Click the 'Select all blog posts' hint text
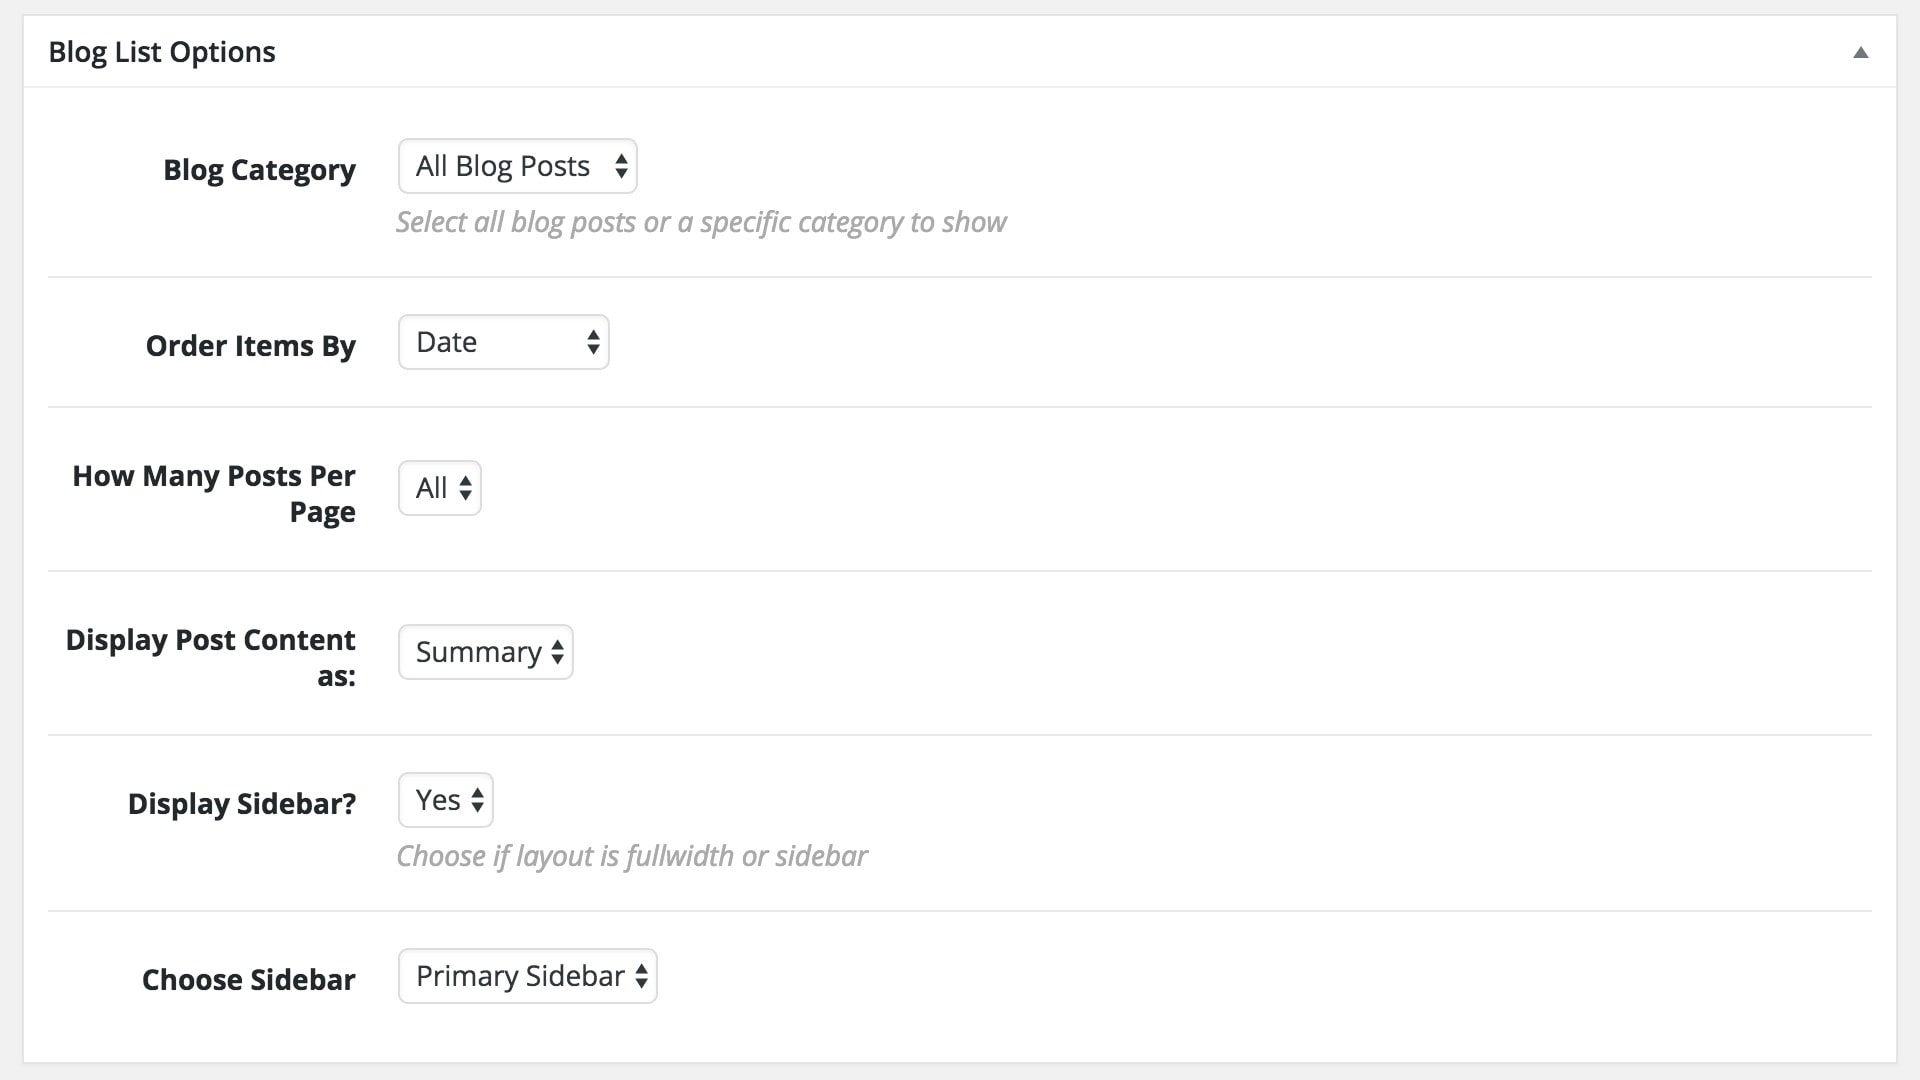 [701, 222]
